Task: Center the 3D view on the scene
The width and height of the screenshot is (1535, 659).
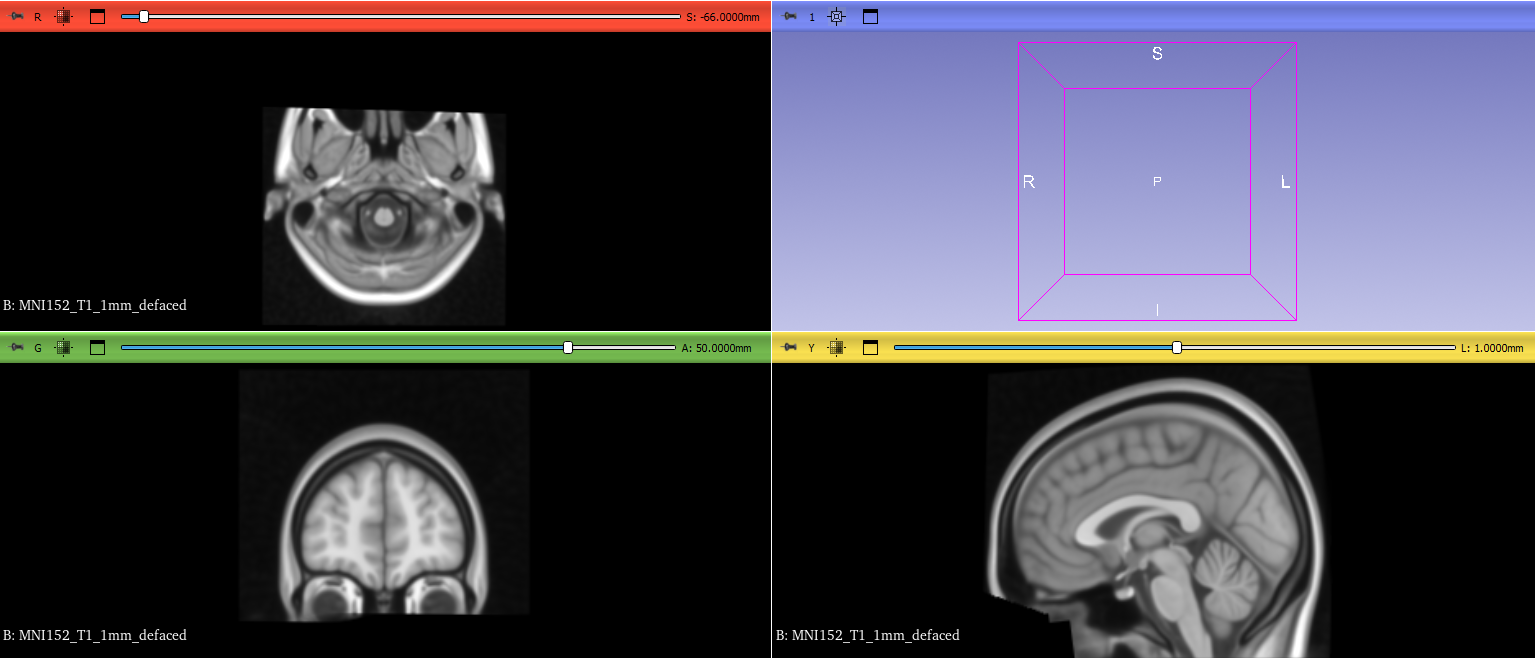Action: 837,17
